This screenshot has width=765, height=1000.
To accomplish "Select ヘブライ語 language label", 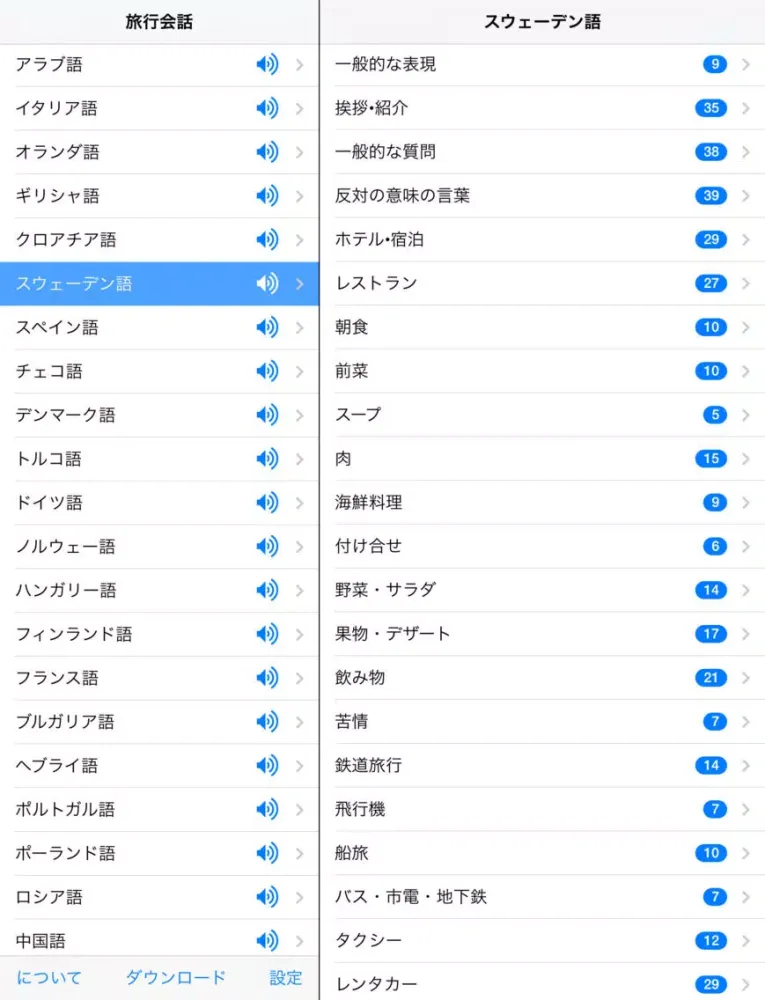I will (57, 765).
